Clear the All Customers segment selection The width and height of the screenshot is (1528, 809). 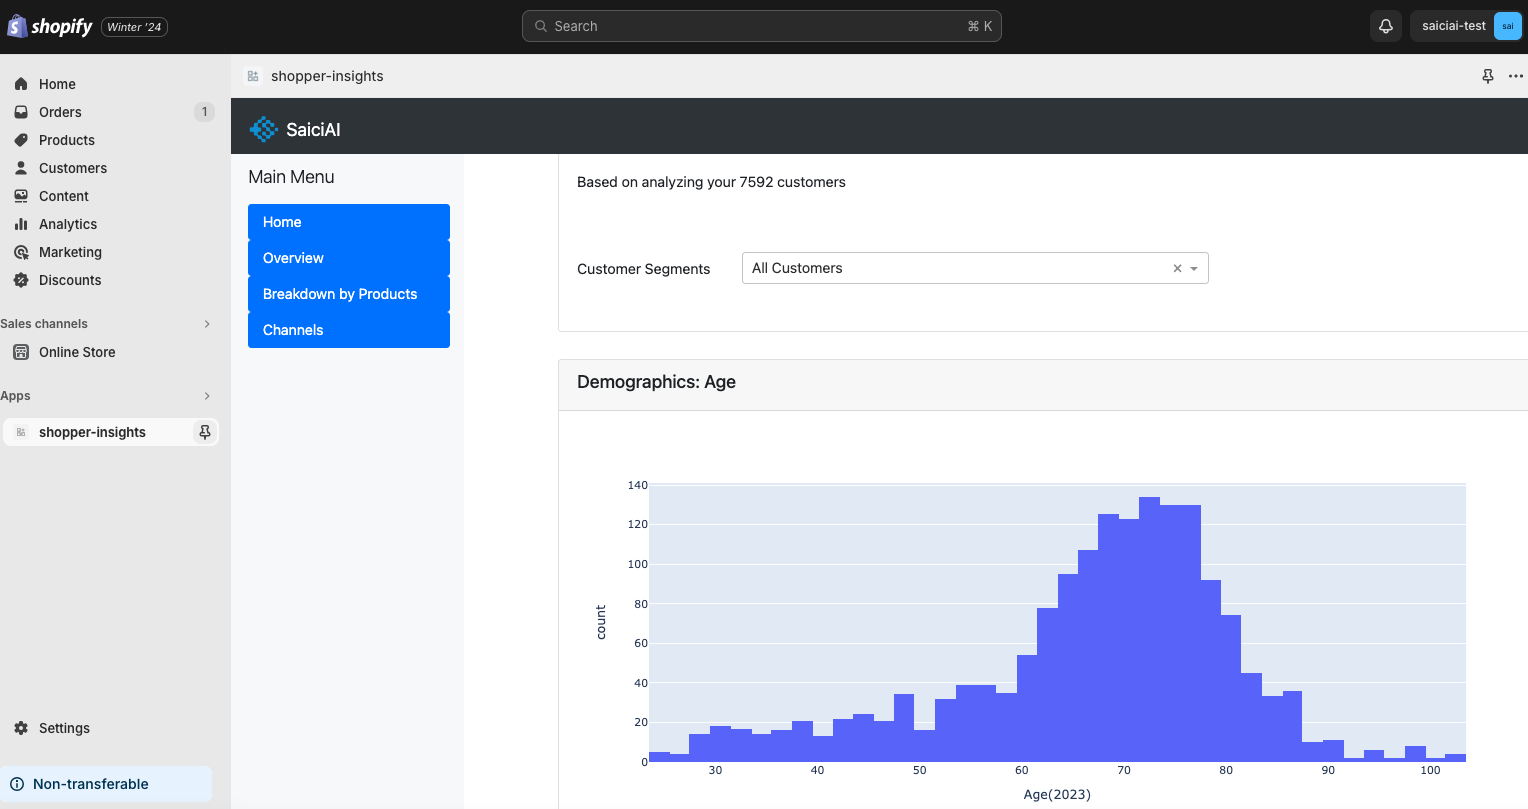click(1177, 268)
